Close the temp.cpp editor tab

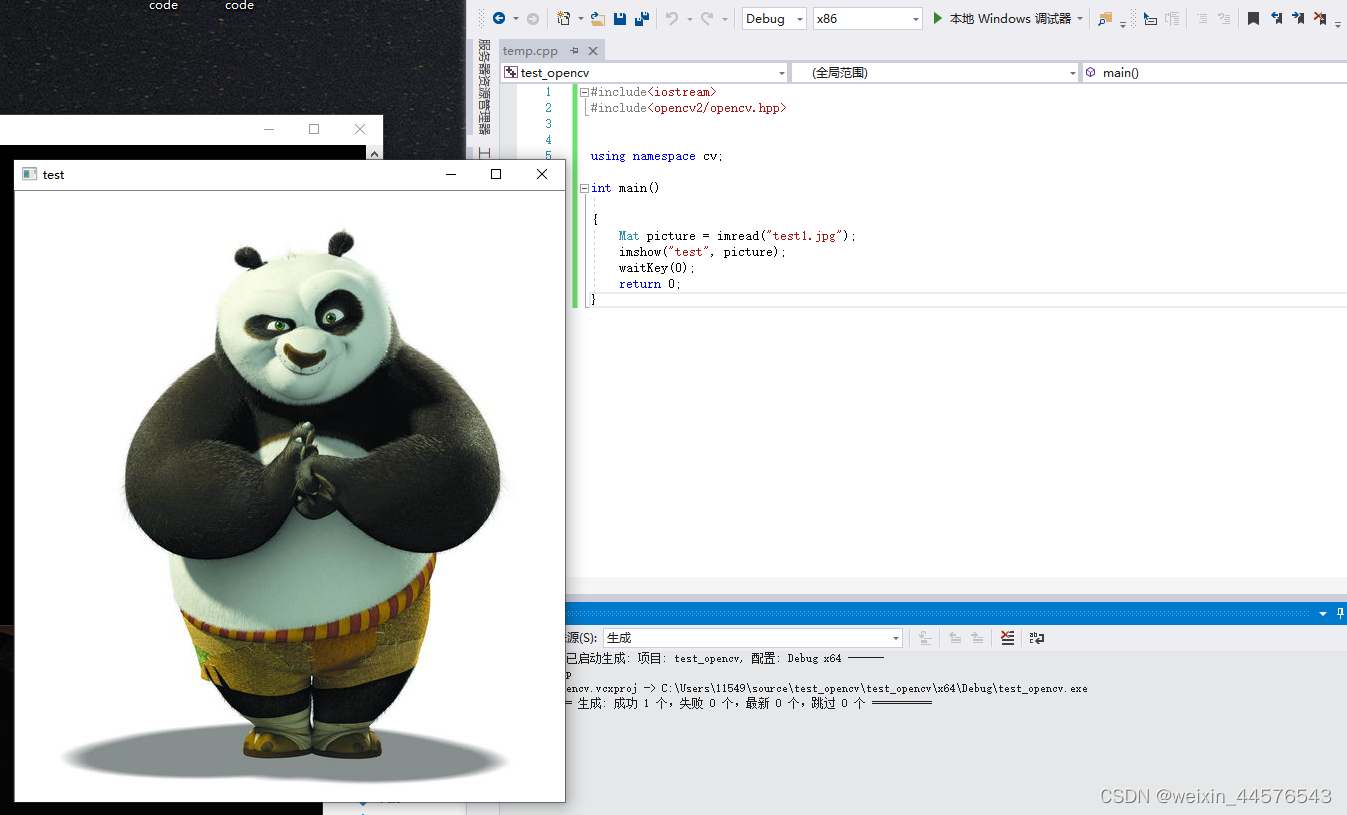tap(593, 50)
